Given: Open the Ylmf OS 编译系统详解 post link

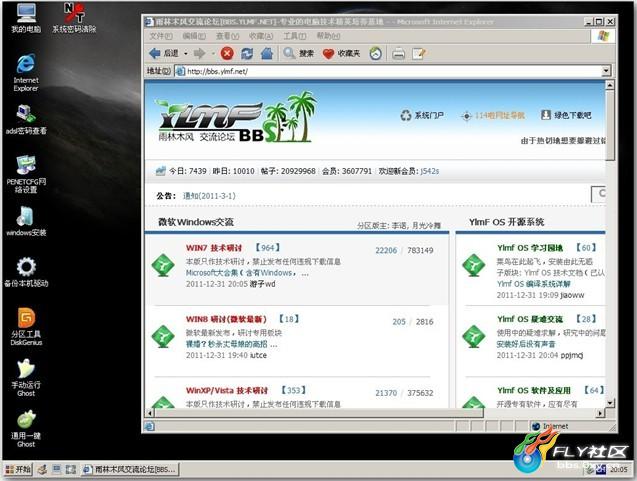Looking at the screenshot, I should (x=534, y=284).
